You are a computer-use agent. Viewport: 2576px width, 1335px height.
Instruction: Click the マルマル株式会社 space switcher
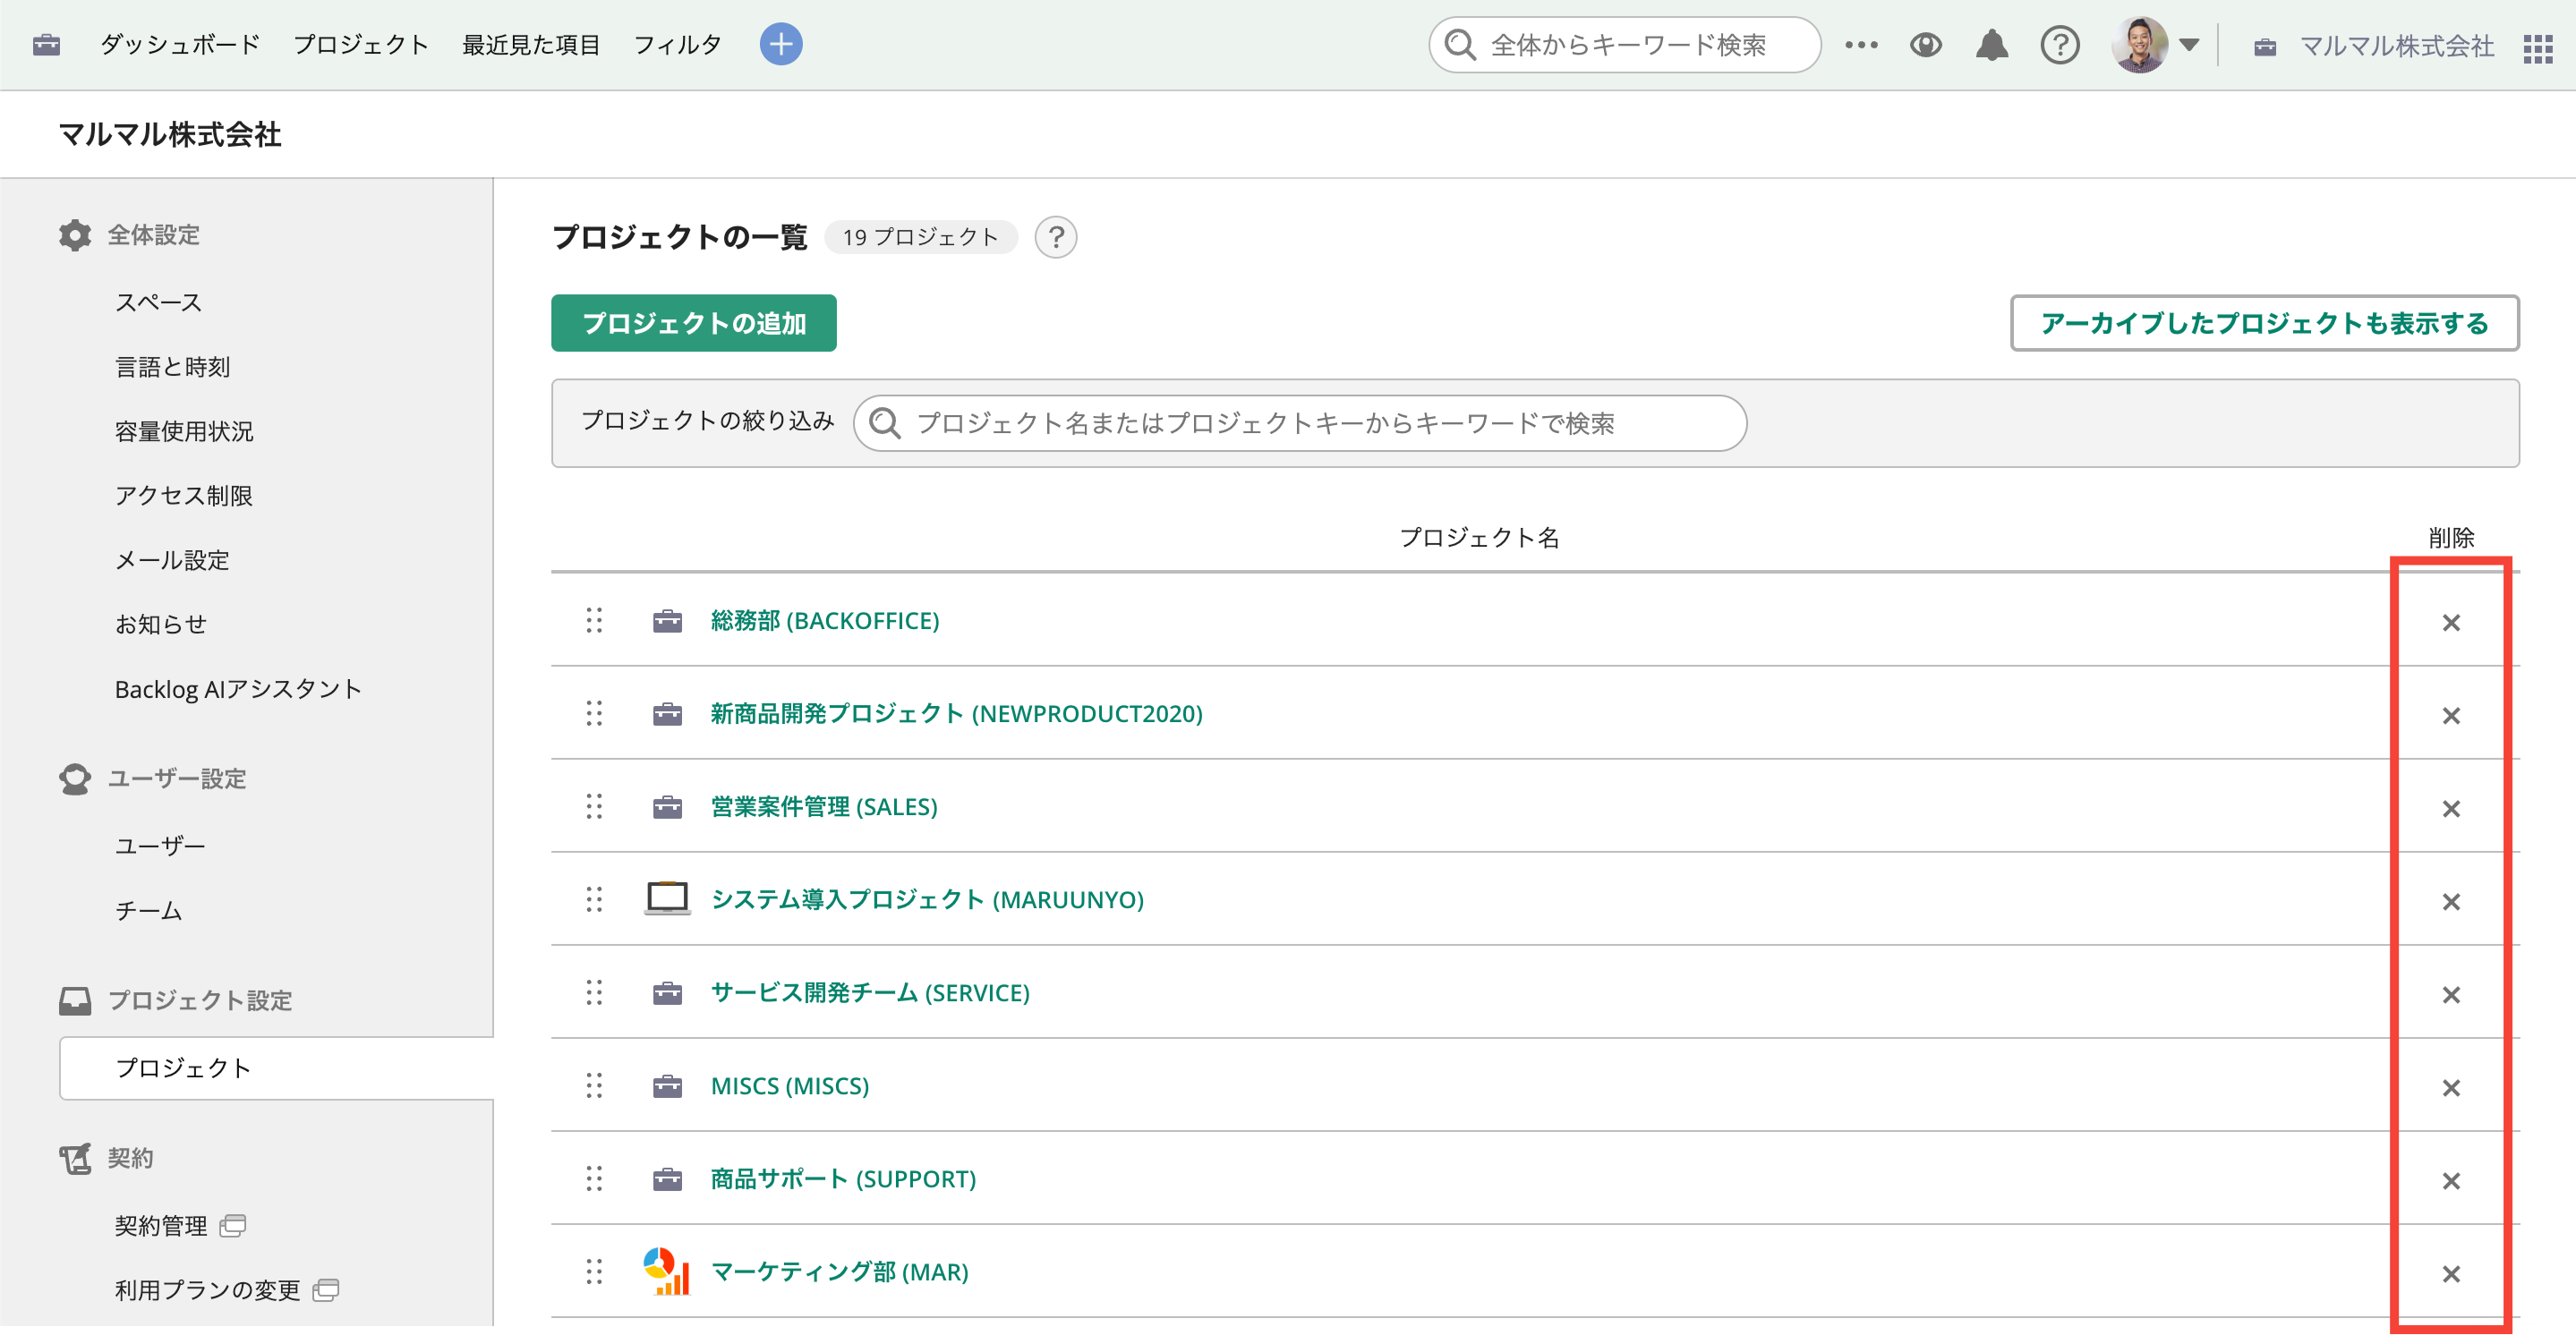click(x=2374, y=46)
